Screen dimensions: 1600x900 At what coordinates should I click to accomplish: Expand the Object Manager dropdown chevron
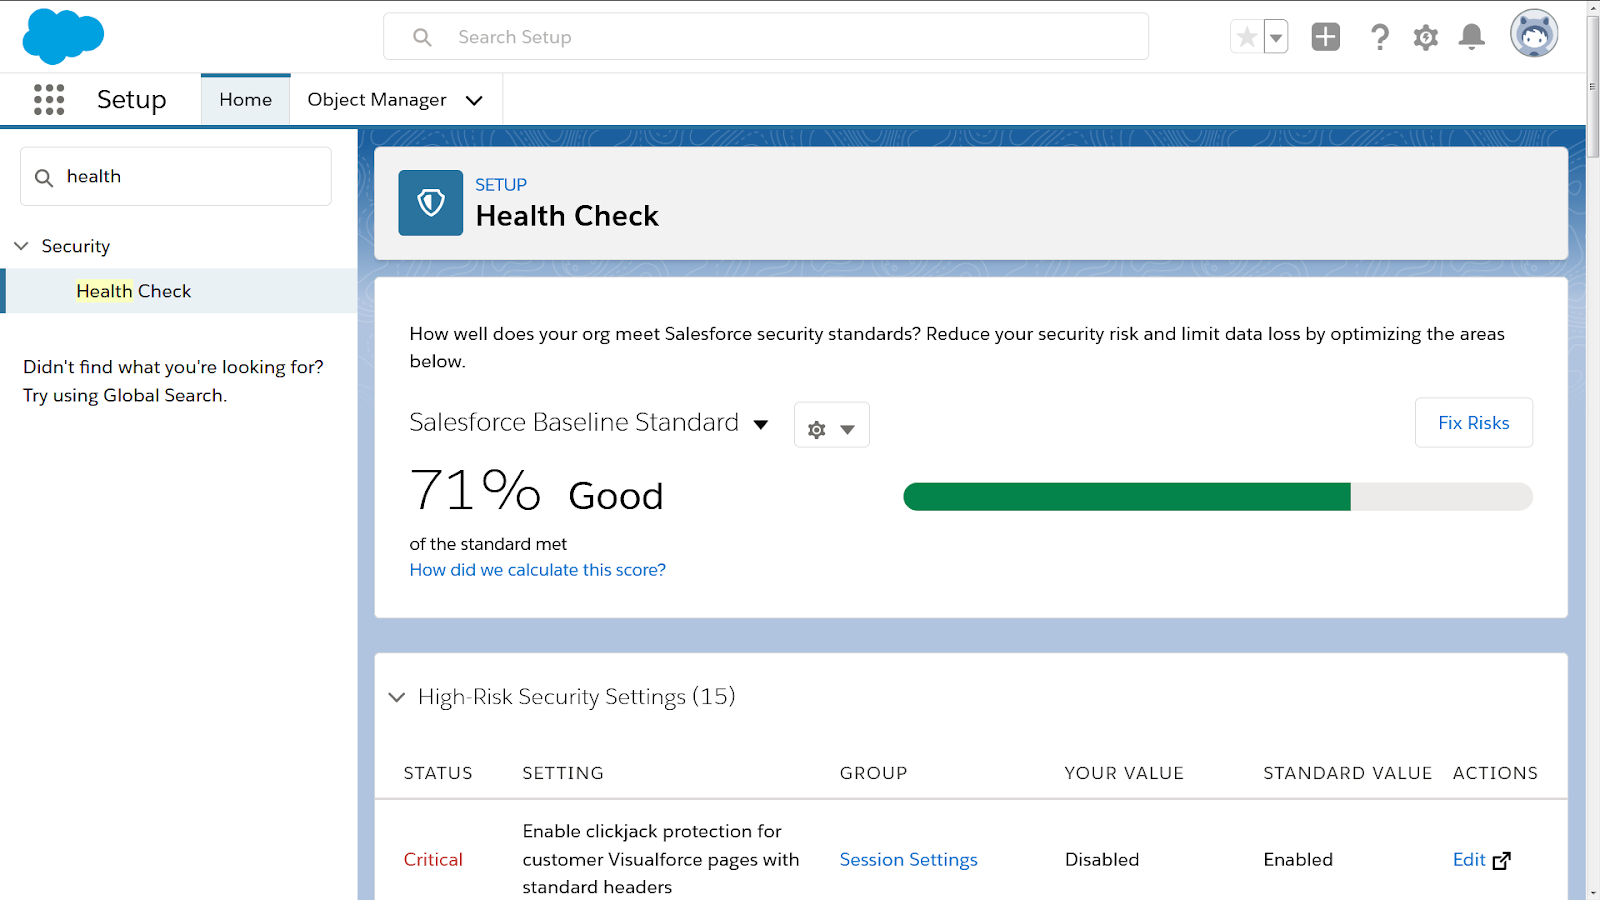coord(474,100)
